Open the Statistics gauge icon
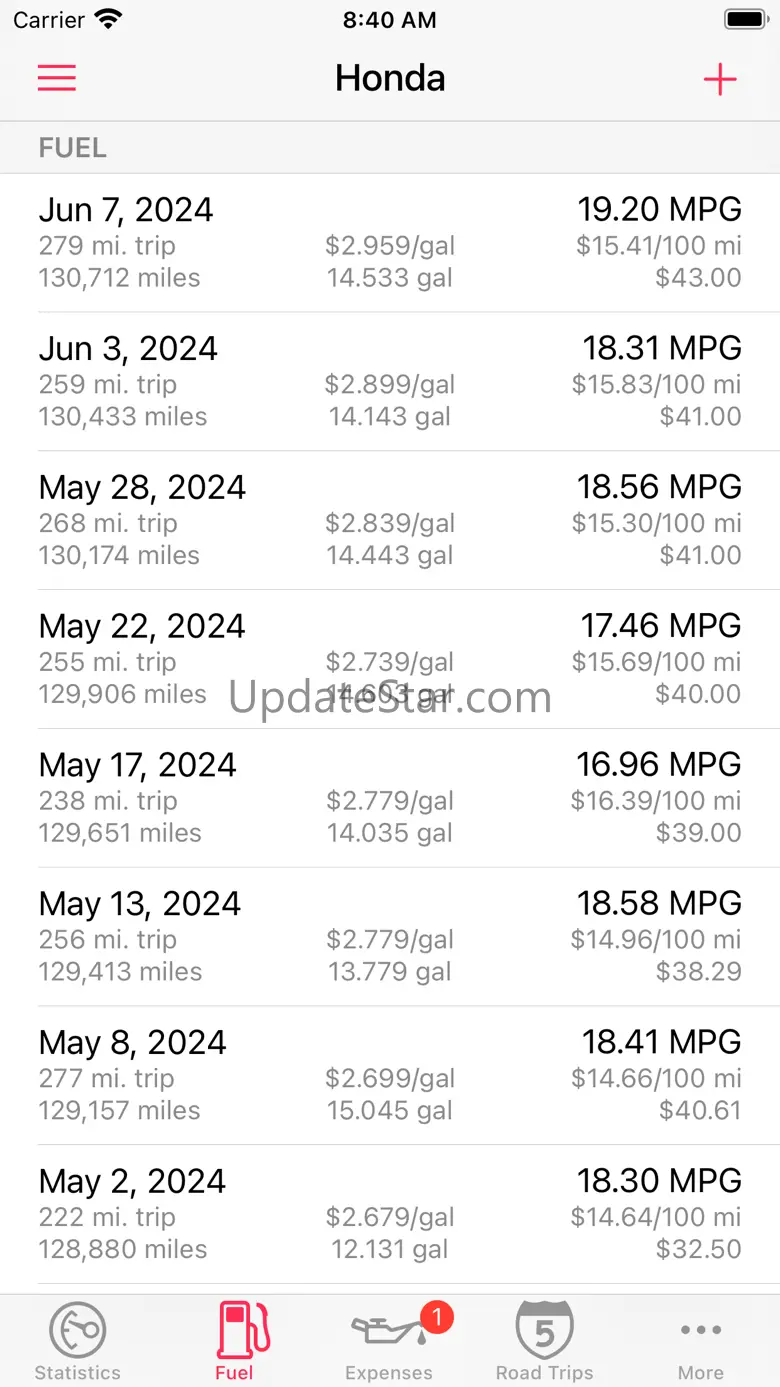This screenshot has width=780, height=1387. point(77,1330)
